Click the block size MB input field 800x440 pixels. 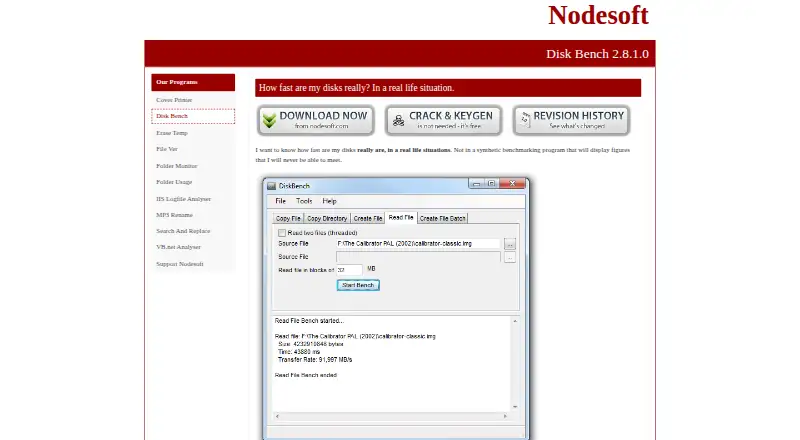coord(349,270)
